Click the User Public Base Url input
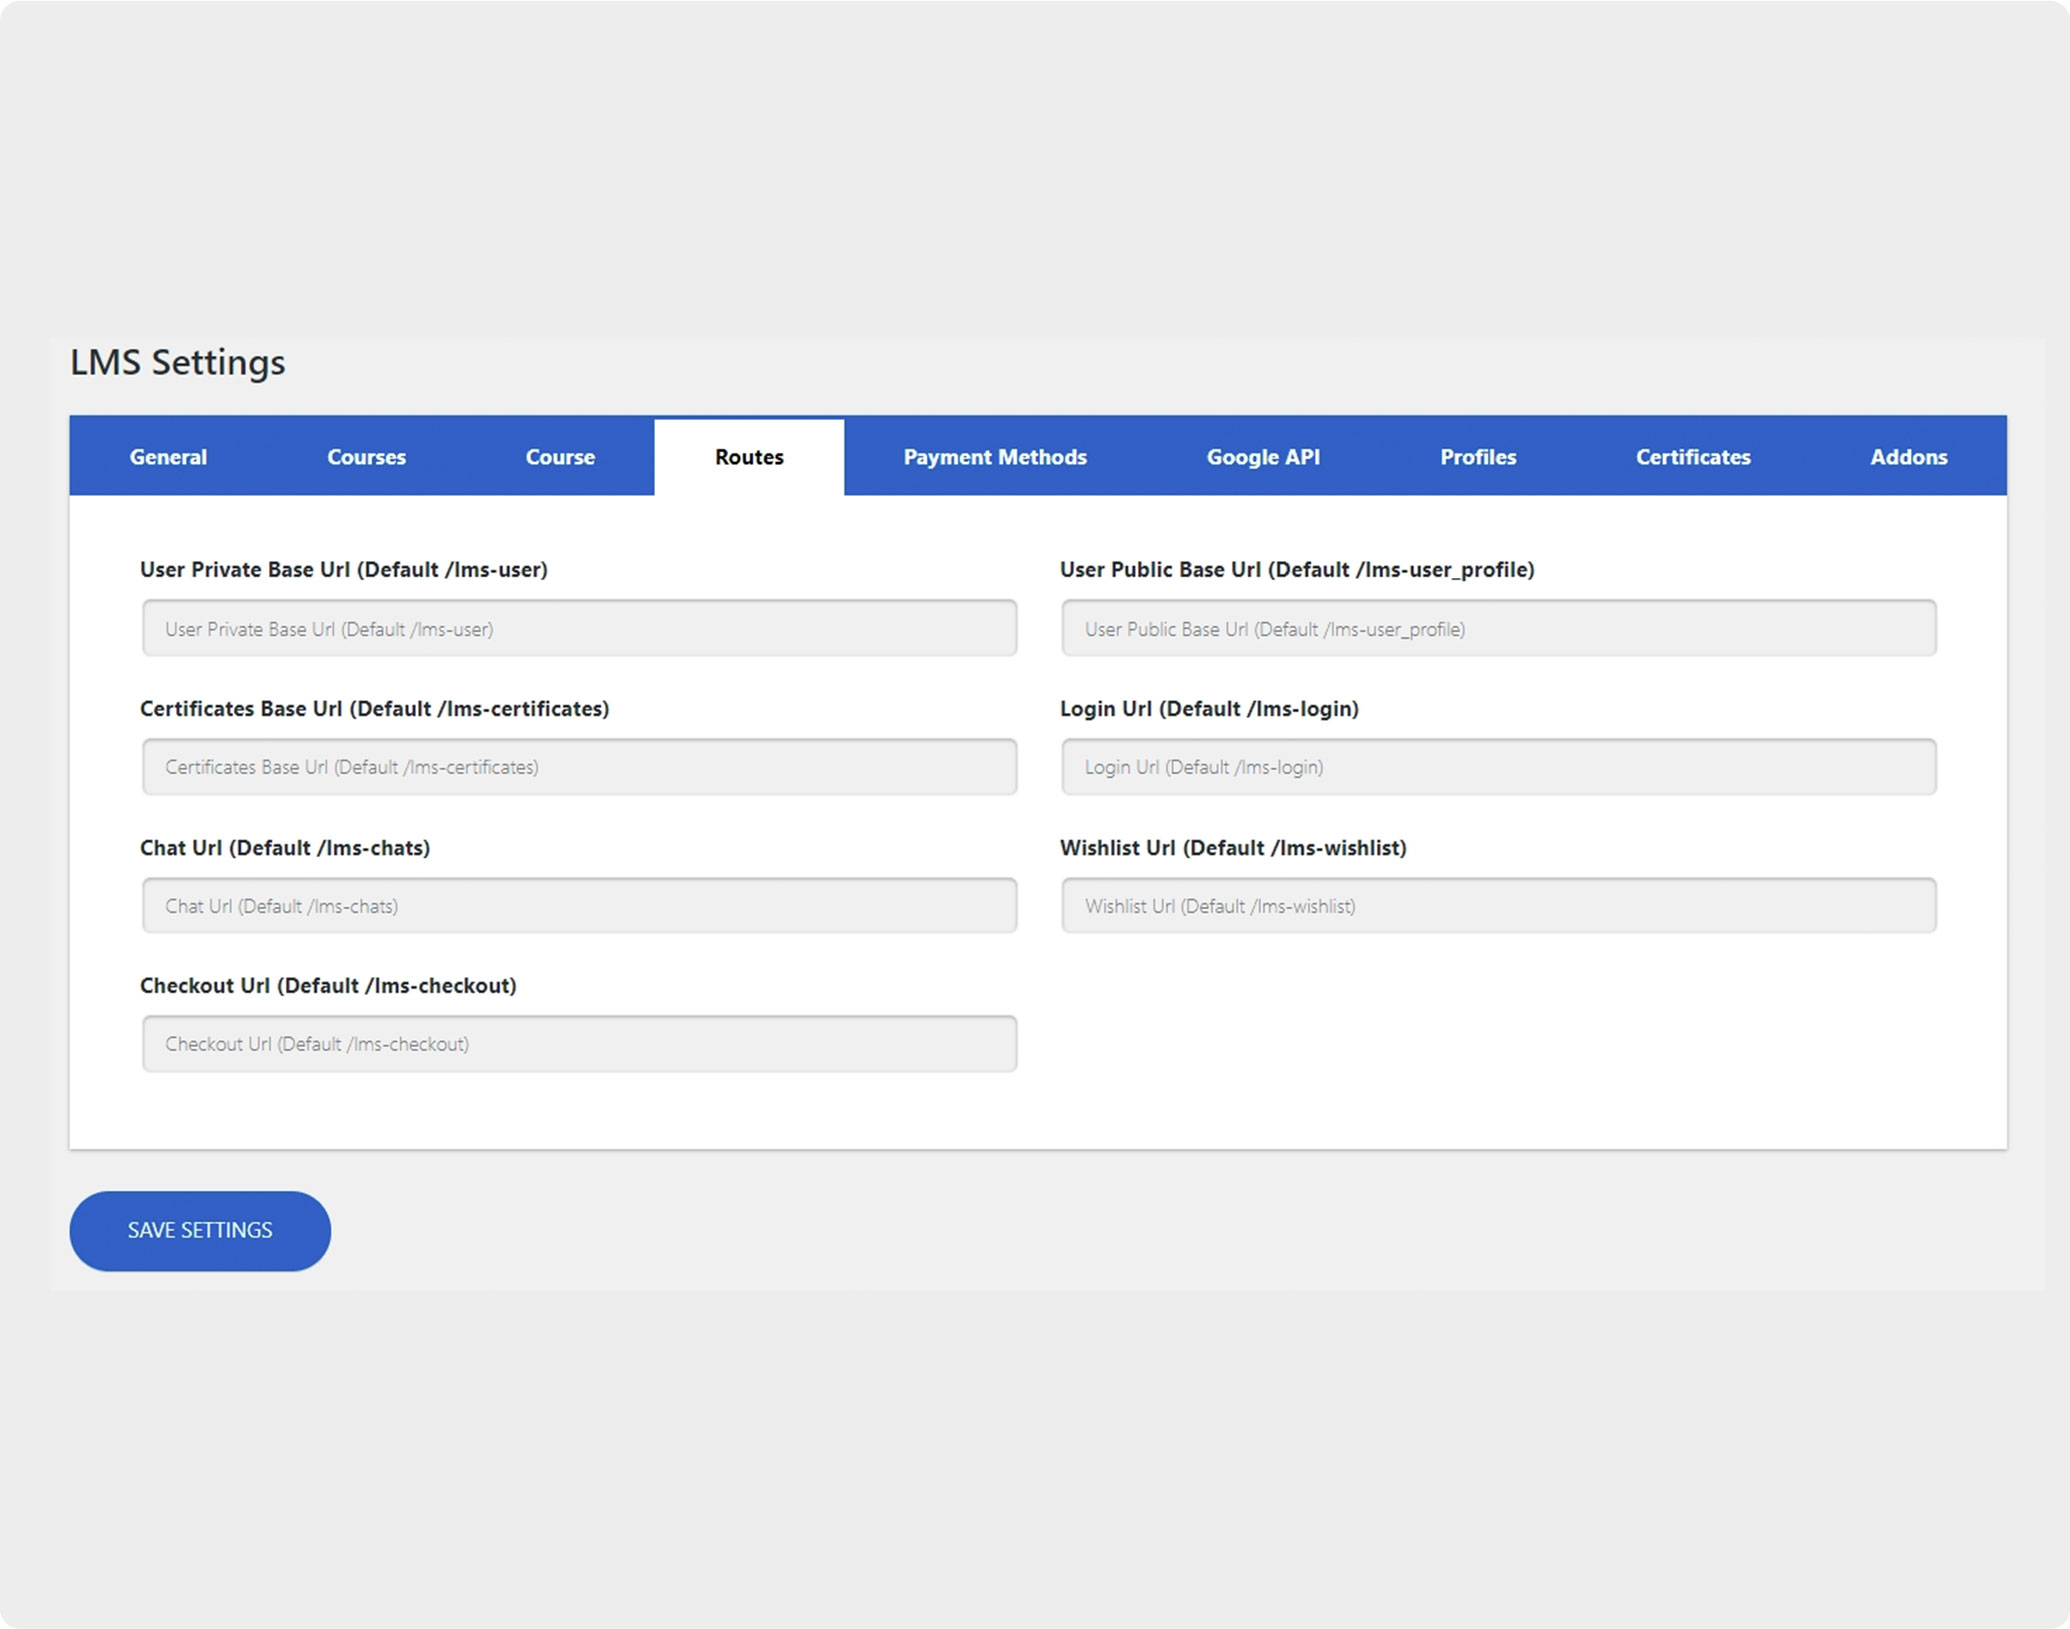Viewport: 2070px width, 1629px height. (x=1498, y=629)
